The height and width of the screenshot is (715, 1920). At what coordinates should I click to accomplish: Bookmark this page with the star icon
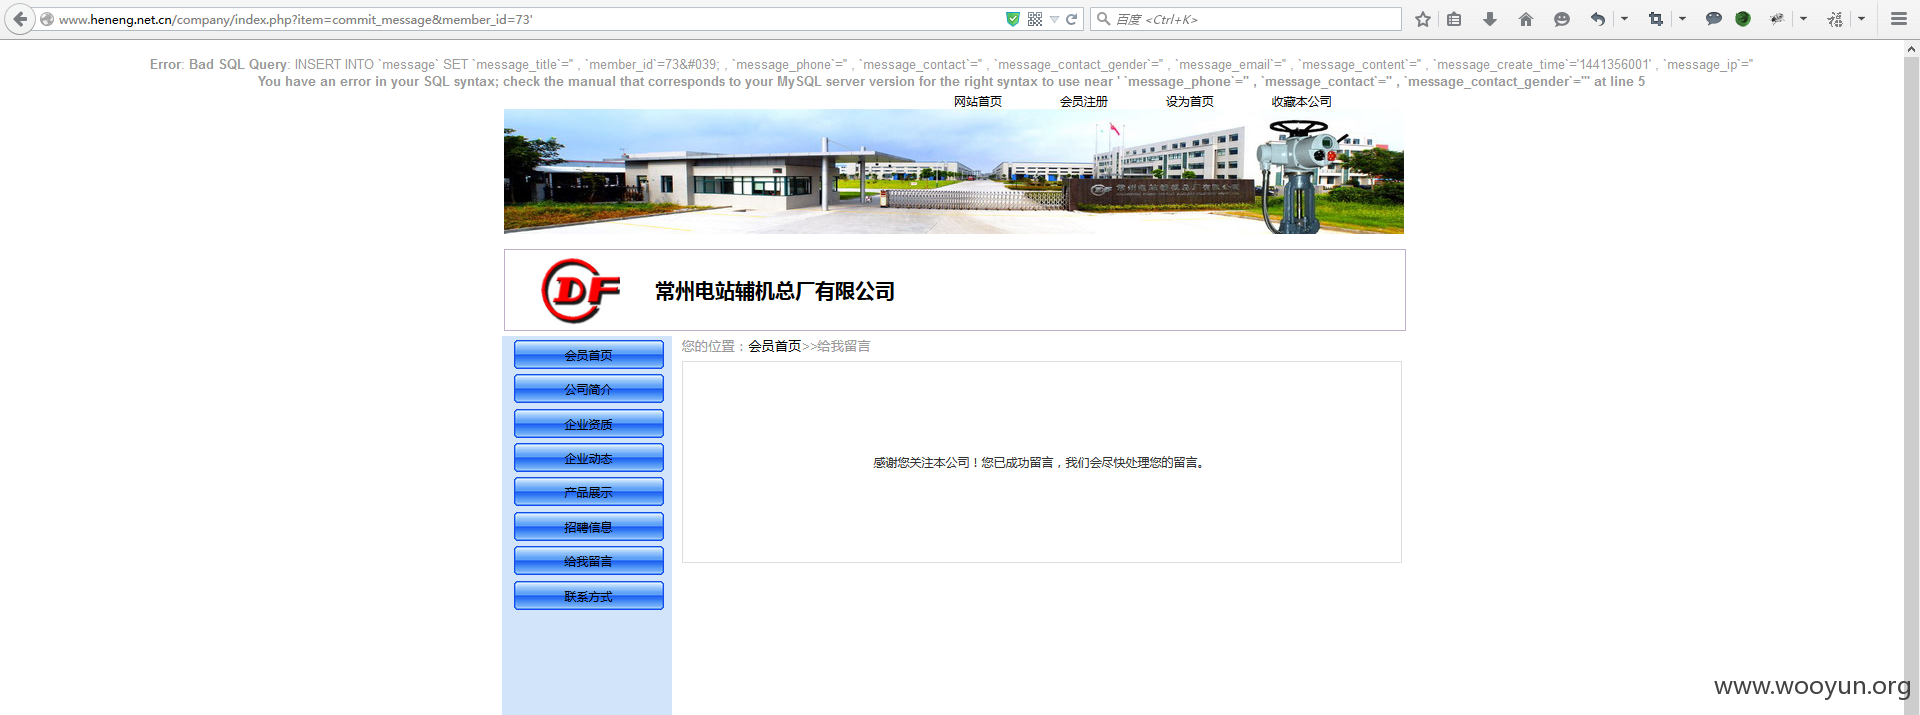click(1423, 19)
